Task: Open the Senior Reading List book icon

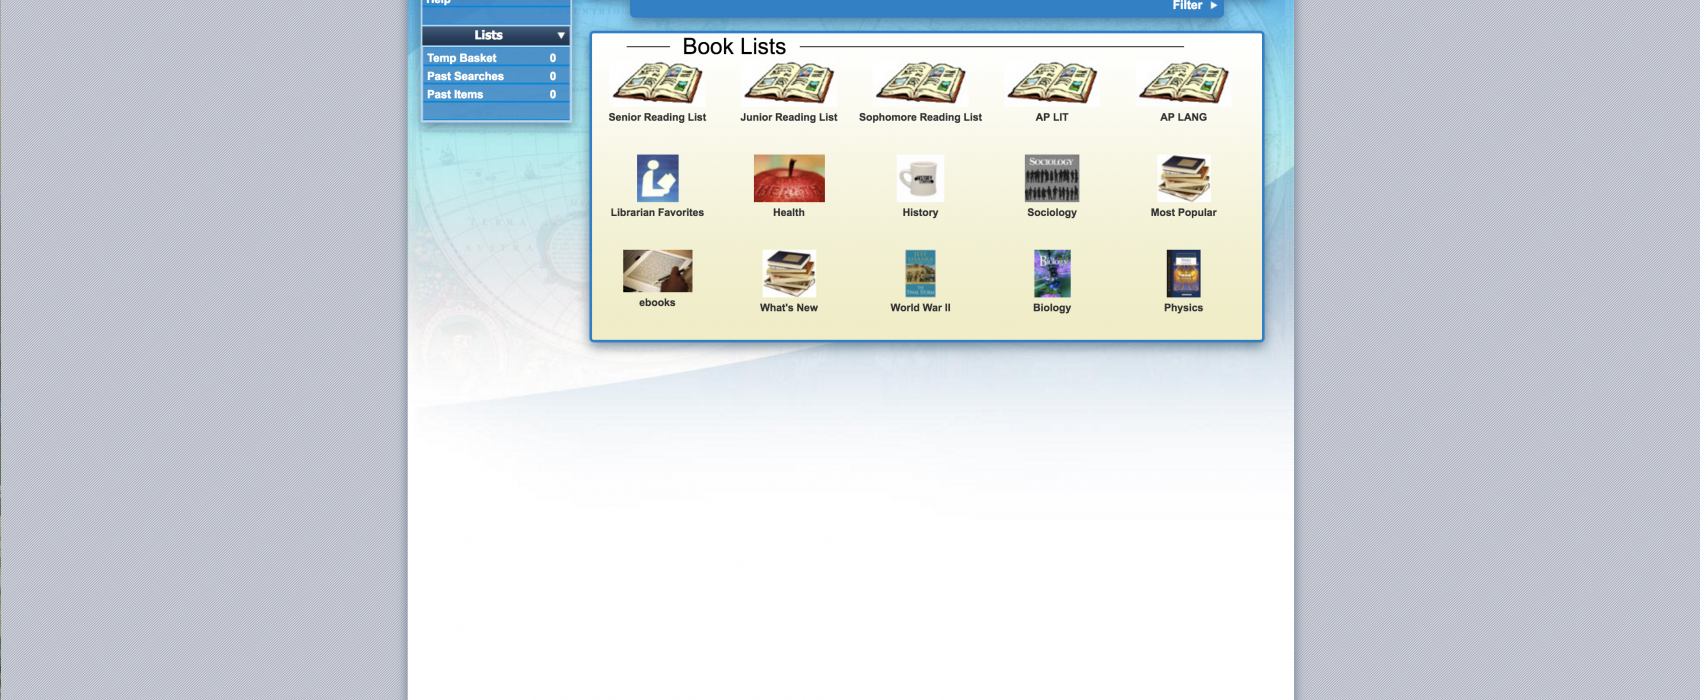Action: 657,84
